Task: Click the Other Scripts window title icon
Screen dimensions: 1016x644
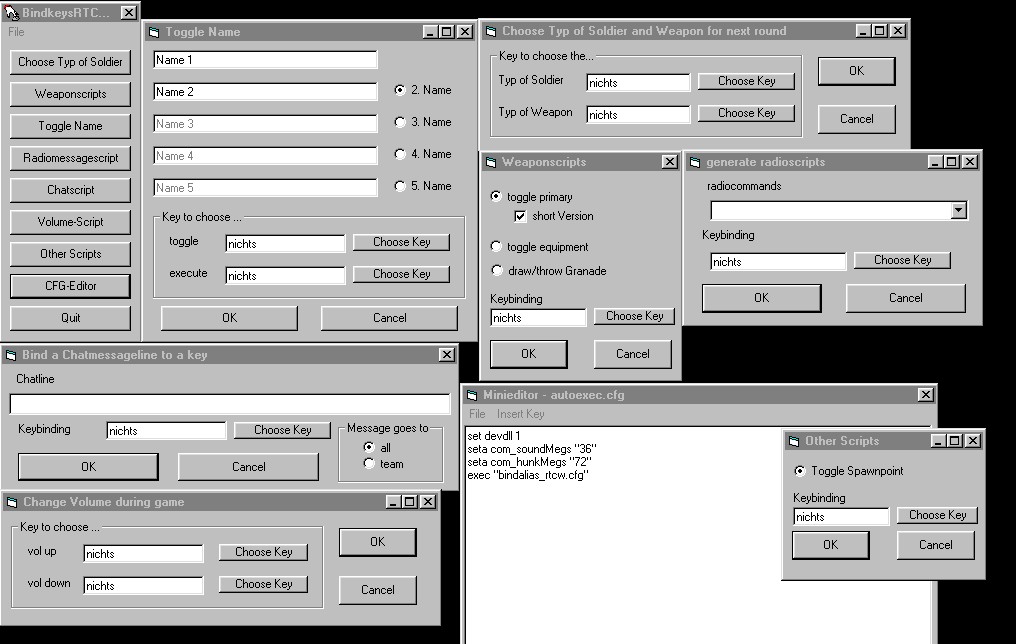Action: point(794,441)
